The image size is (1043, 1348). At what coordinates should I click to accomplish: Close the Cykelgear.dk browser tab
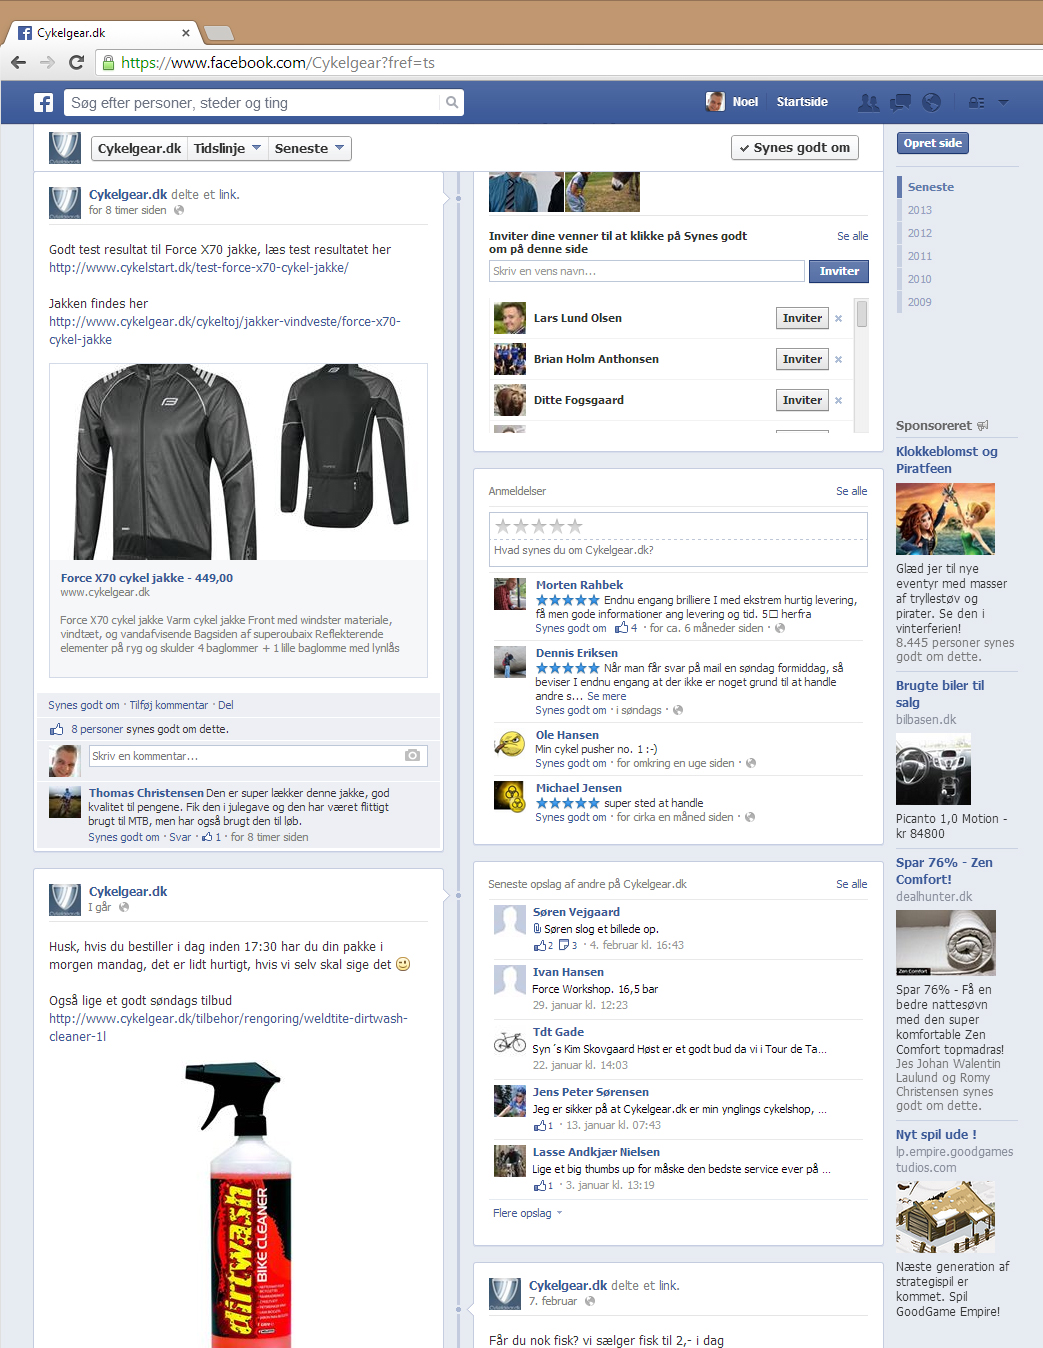(186, 33)
